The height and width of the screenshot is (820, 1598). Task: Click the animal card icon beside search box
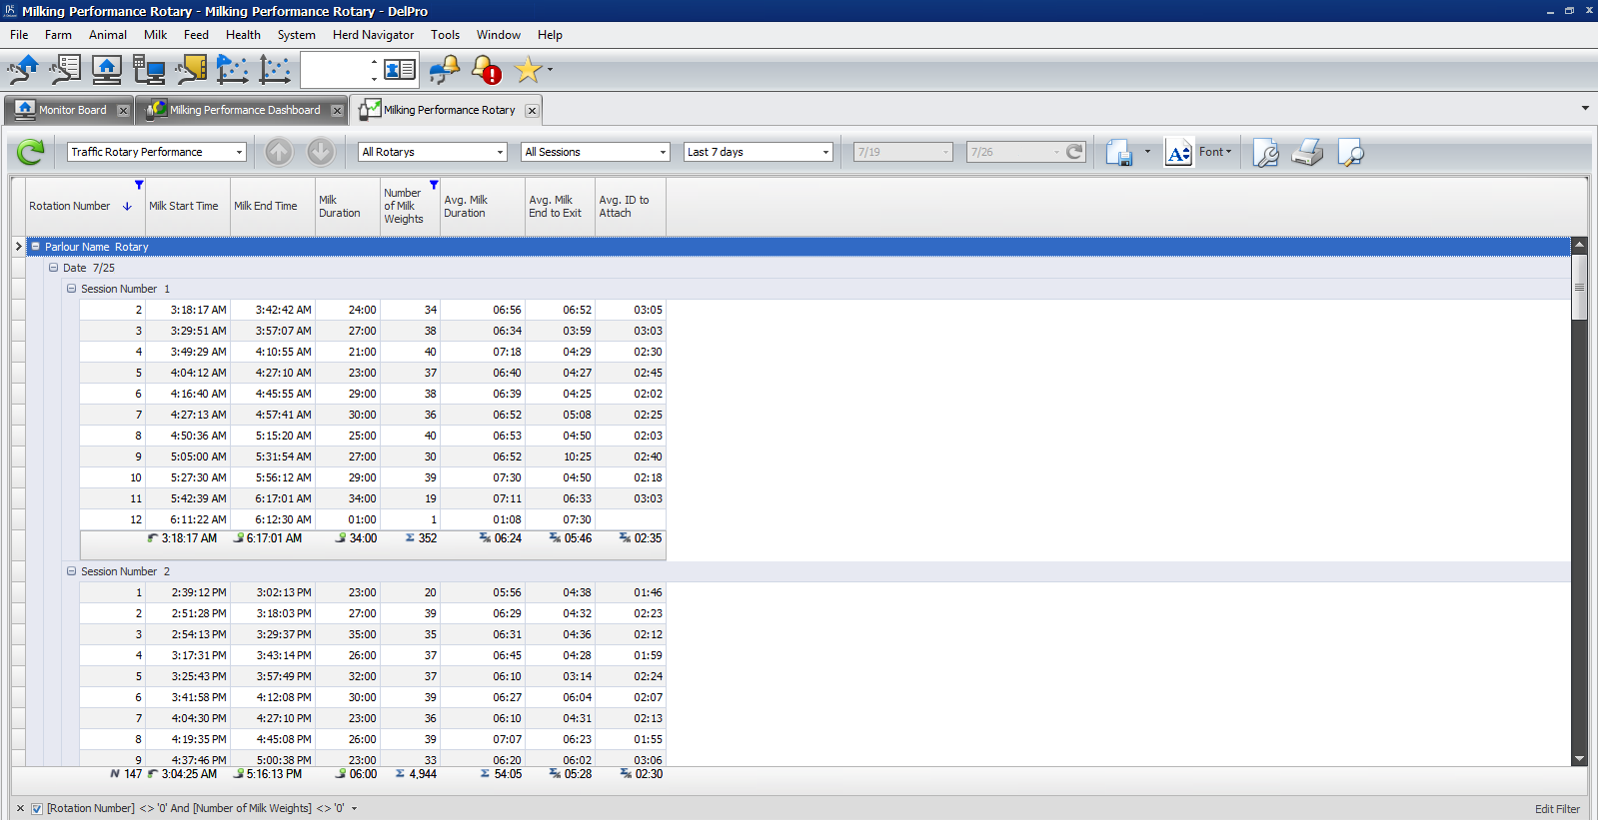coord(400,69)
